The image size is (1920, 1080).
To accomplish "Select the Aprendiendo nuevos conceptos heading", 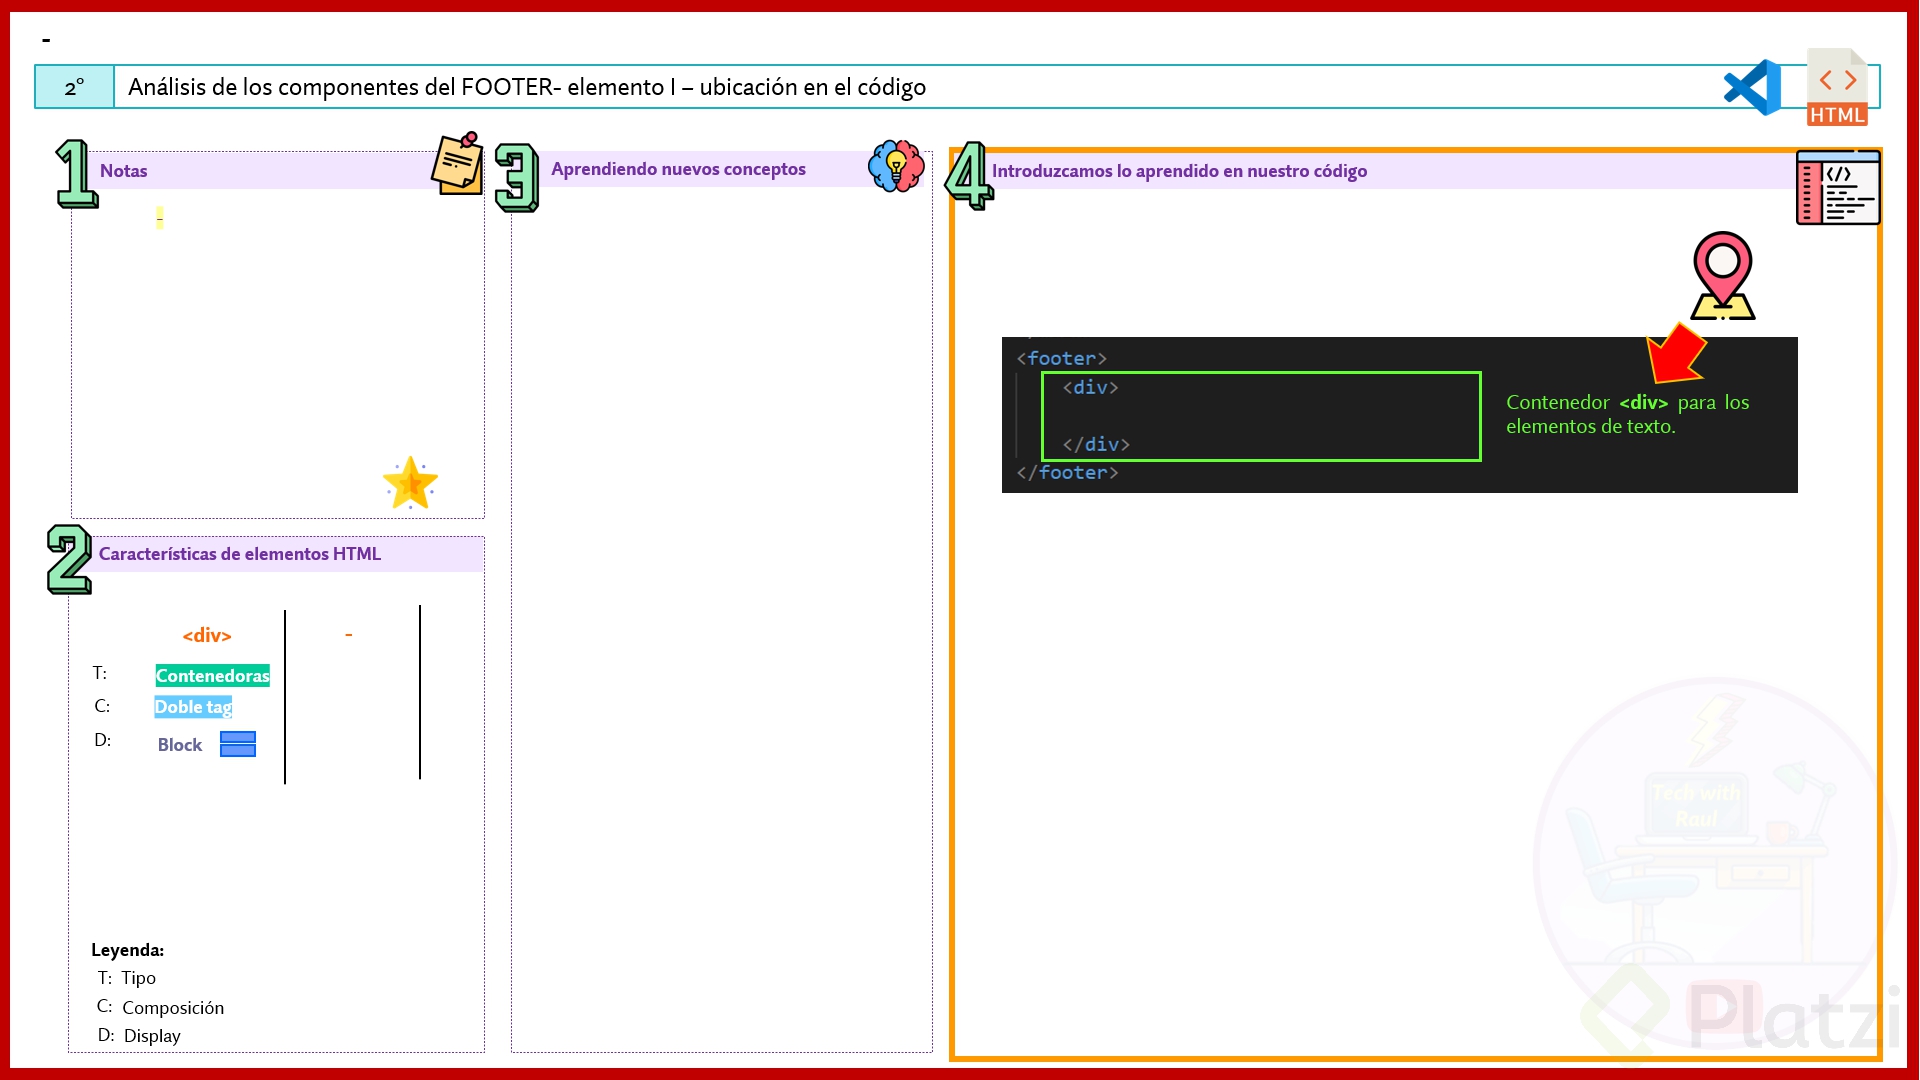I will pyautogui.click(x=678, y=169).
